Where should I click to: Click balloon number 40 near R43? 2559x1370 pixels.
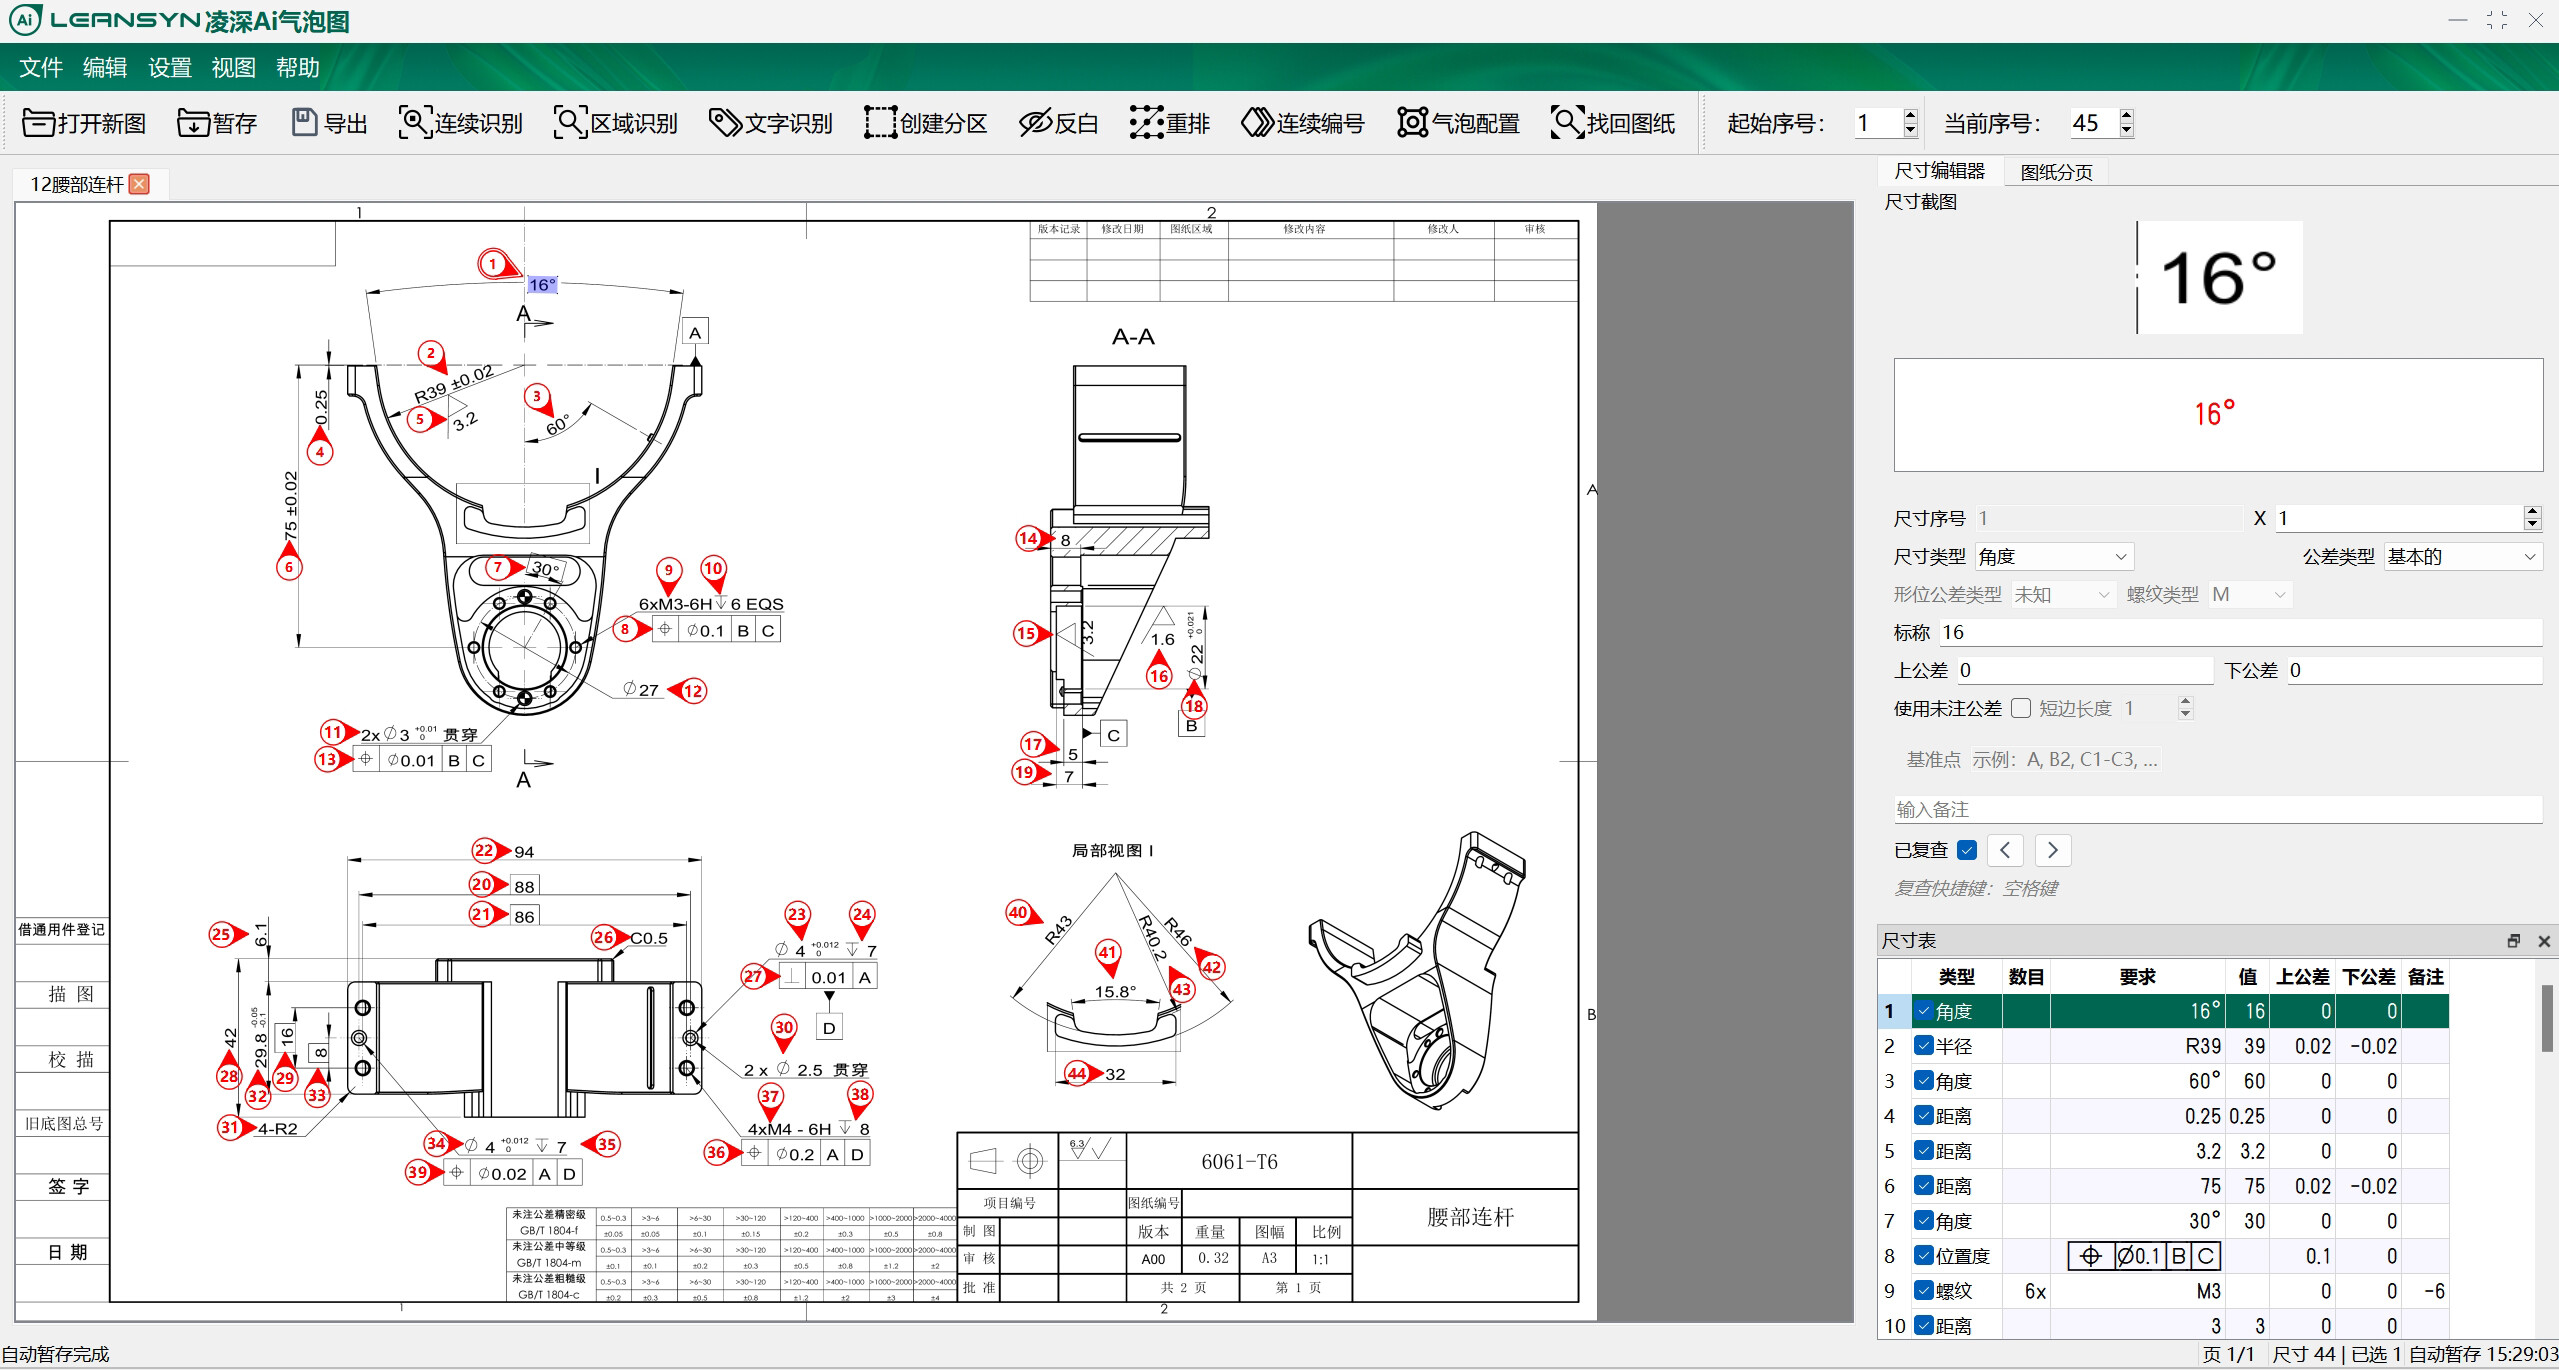tap(1018, 912)
